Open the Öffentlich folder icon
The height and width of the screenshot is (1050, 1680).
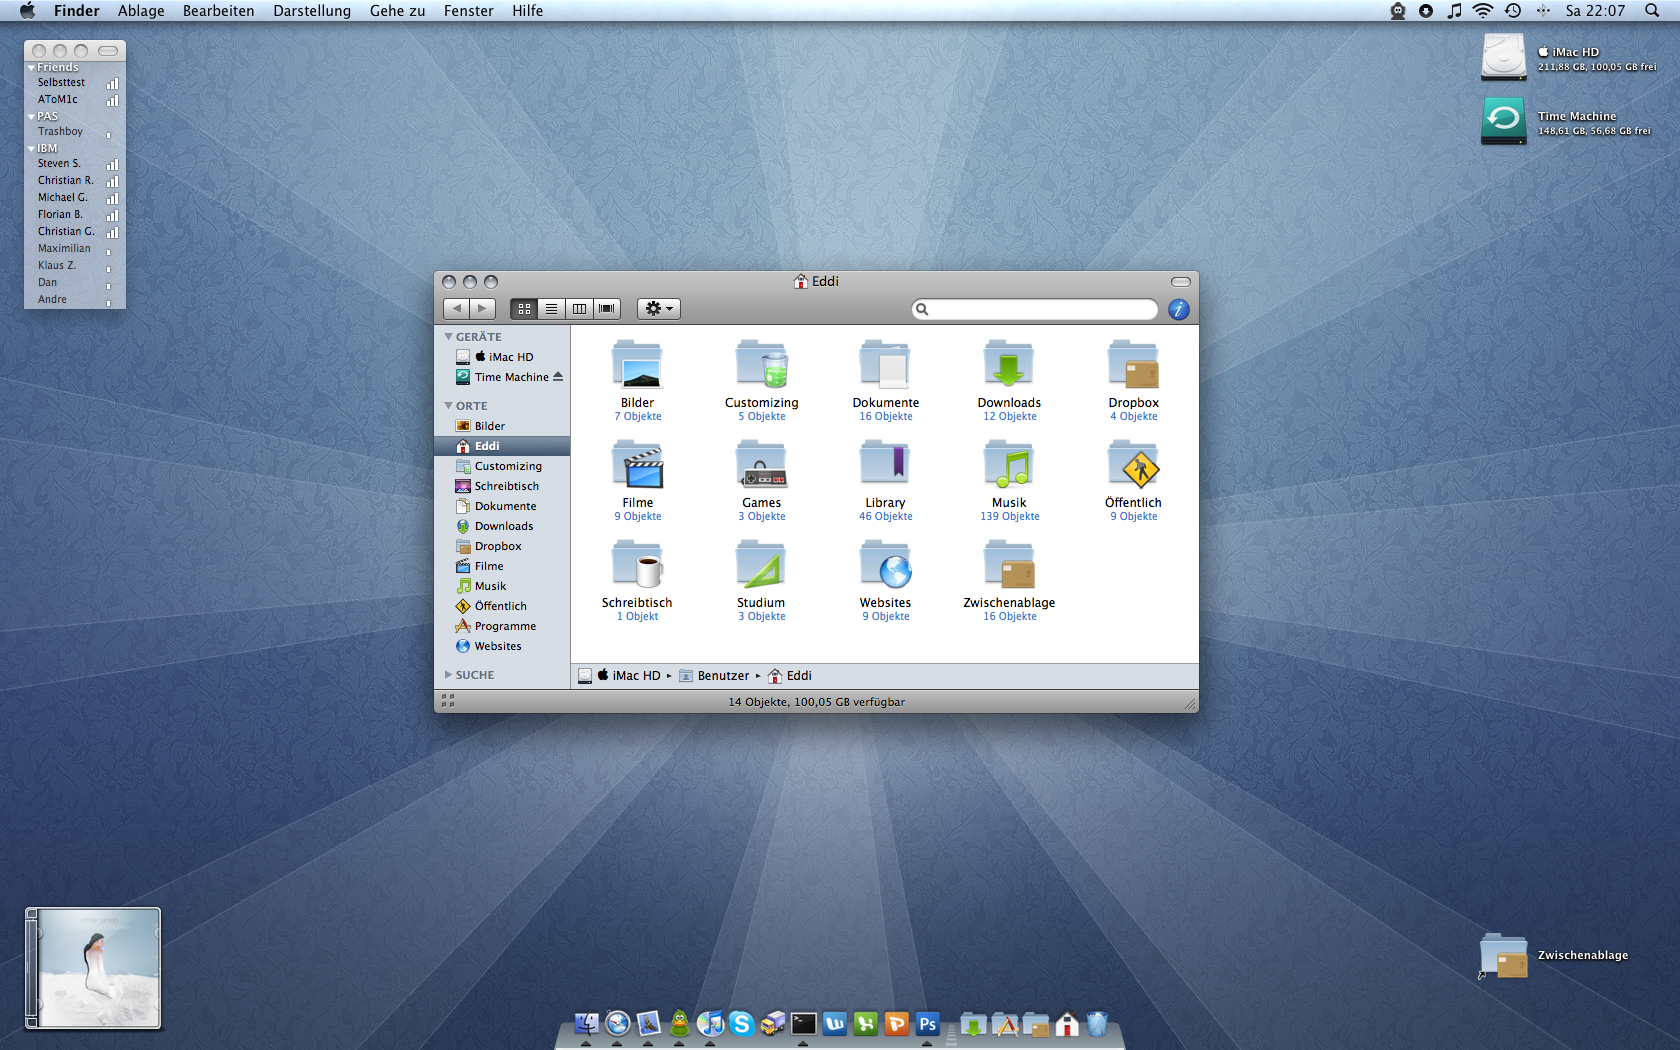[x=1133, y=465]
